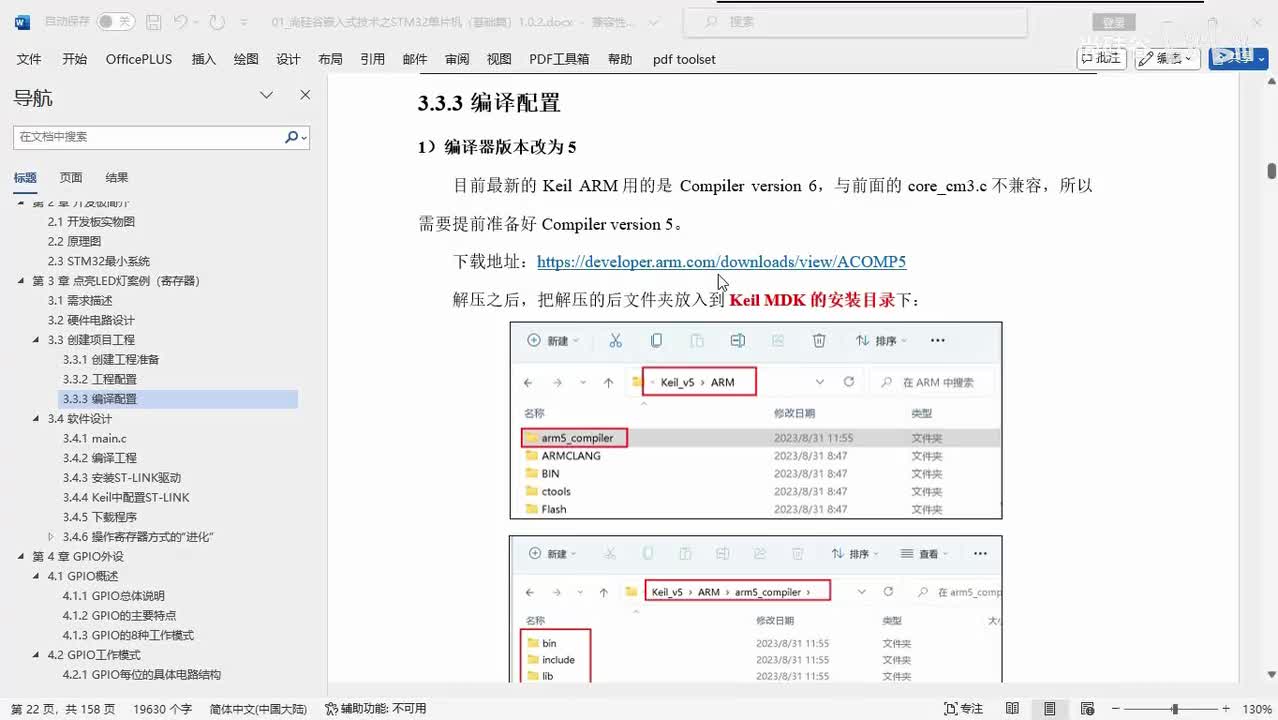Enable 专注 focus mode
Screen dimensions: 1278x720
(964, 708)
